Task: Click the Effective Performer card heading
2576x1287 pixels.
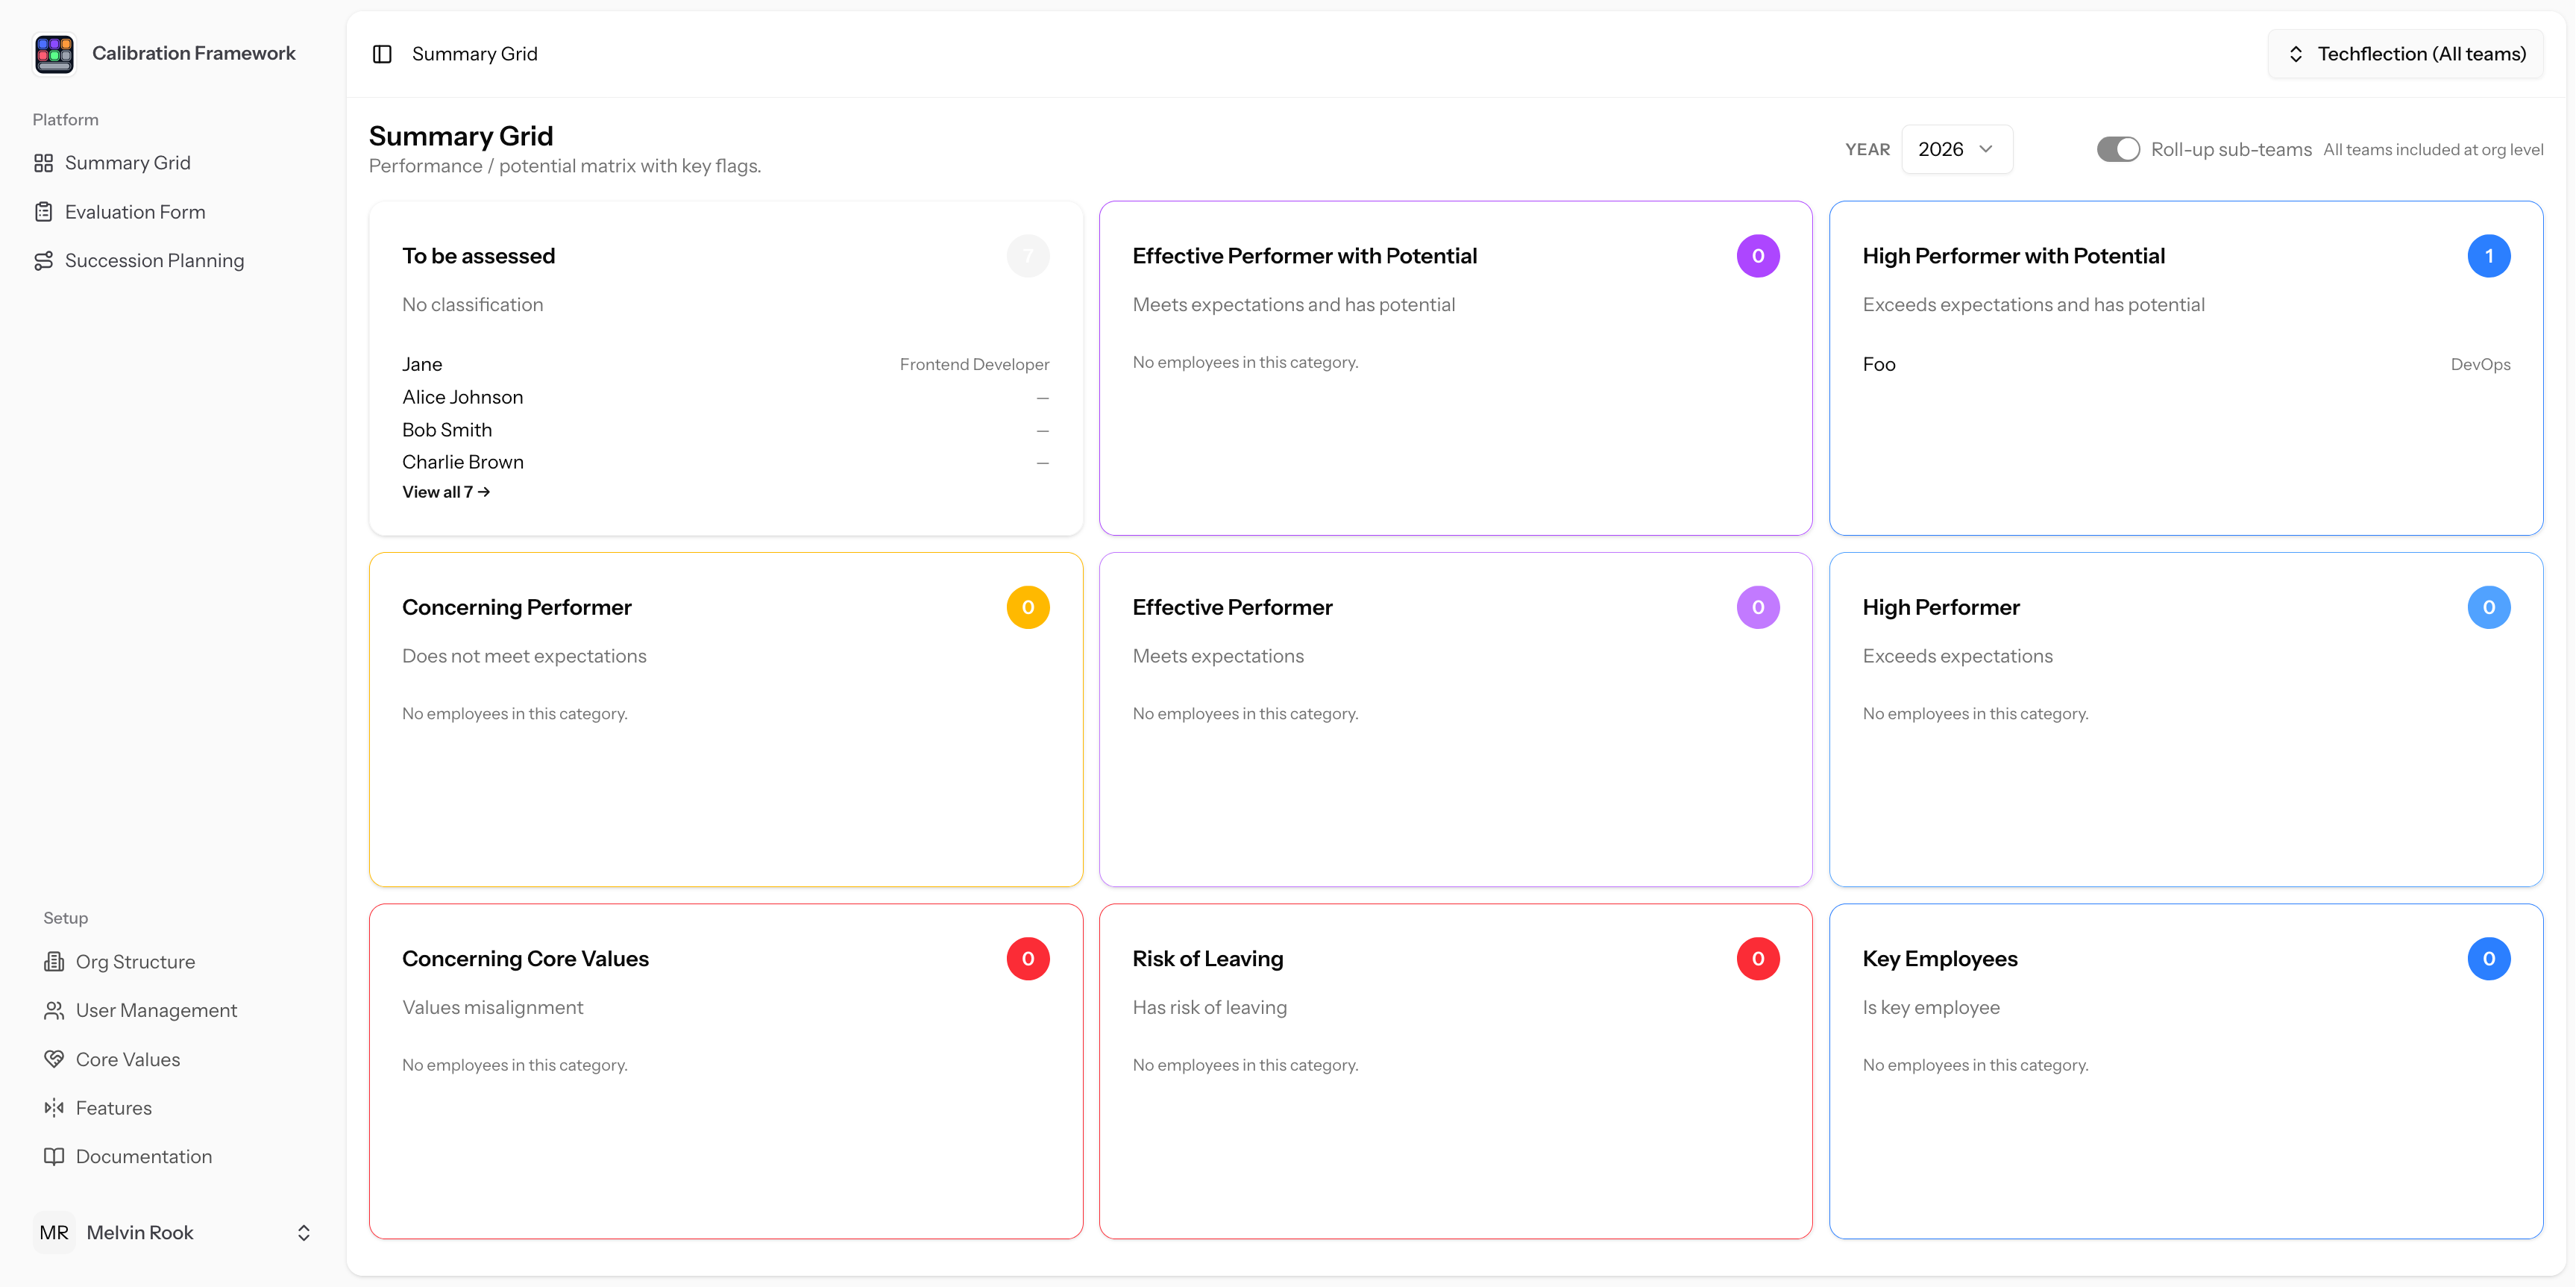Action: click(x=1232, y=608)
